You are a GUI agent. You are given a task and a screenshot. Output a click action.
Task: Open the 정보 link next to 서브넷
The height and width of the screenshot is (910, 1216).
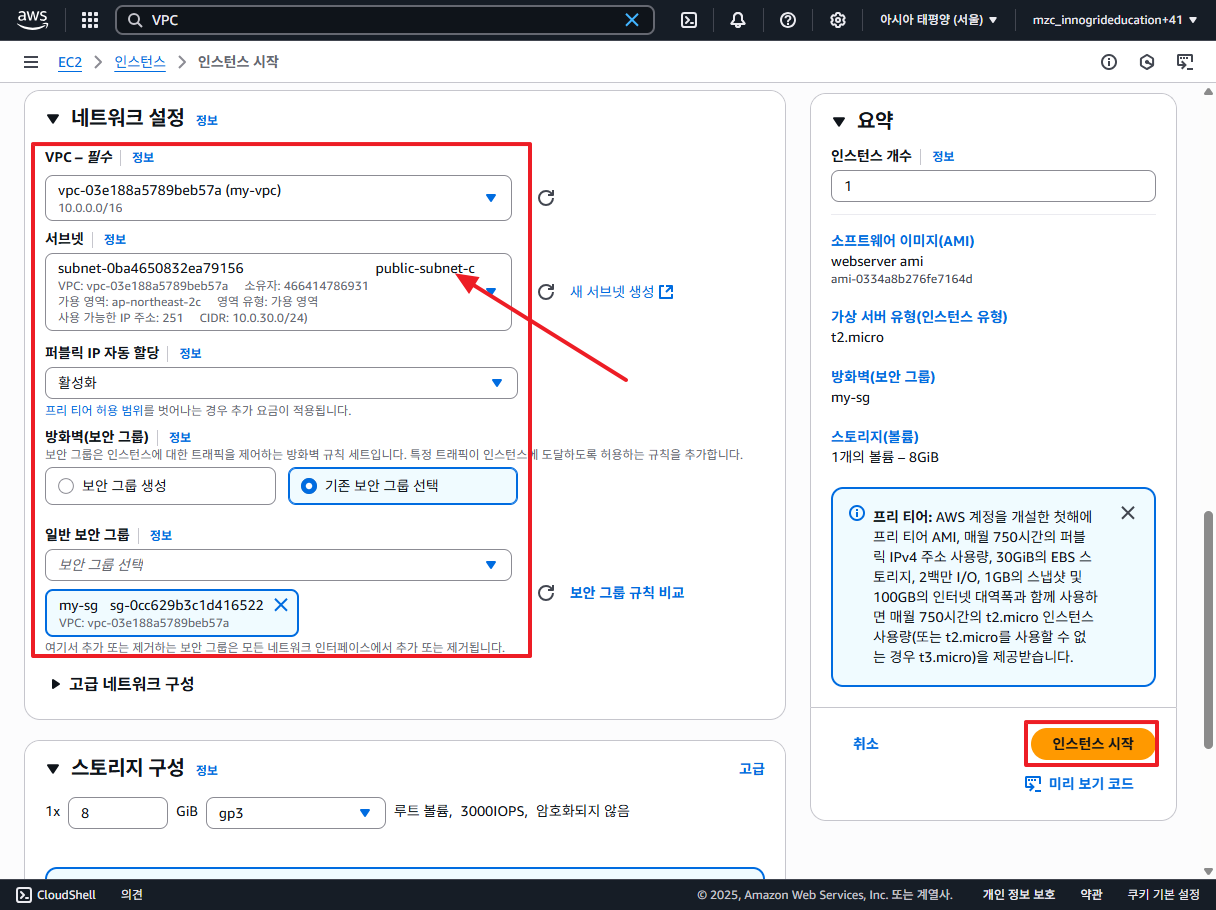tap(115, 239)
